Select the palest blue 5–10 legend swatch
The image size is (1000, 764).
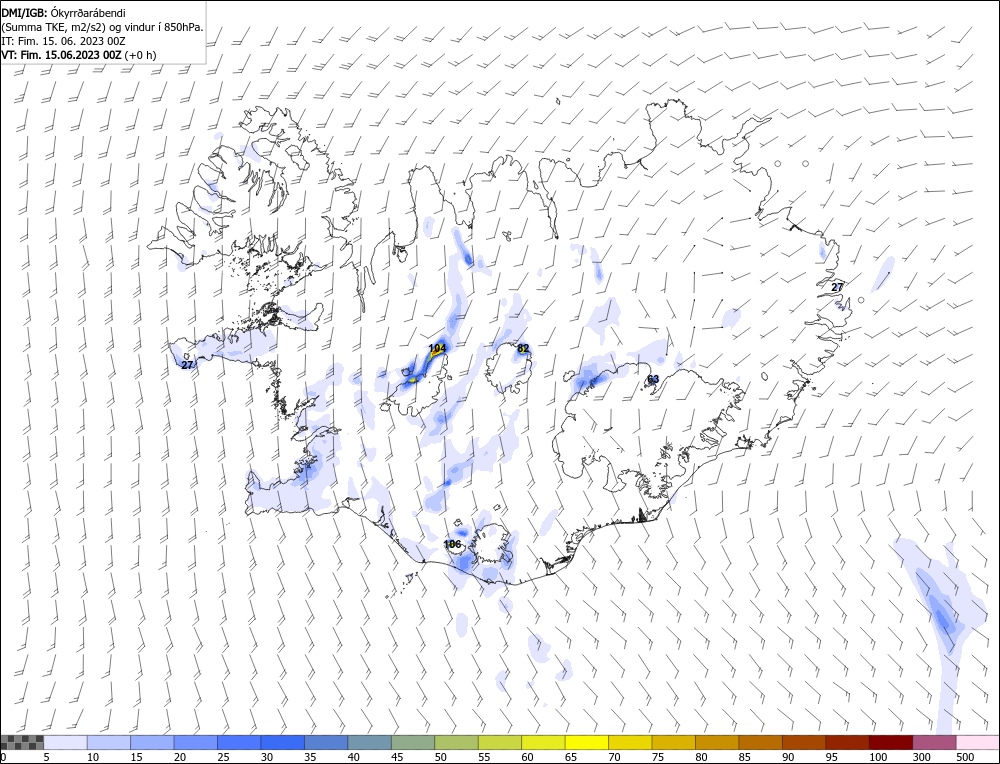click(66, 742)
